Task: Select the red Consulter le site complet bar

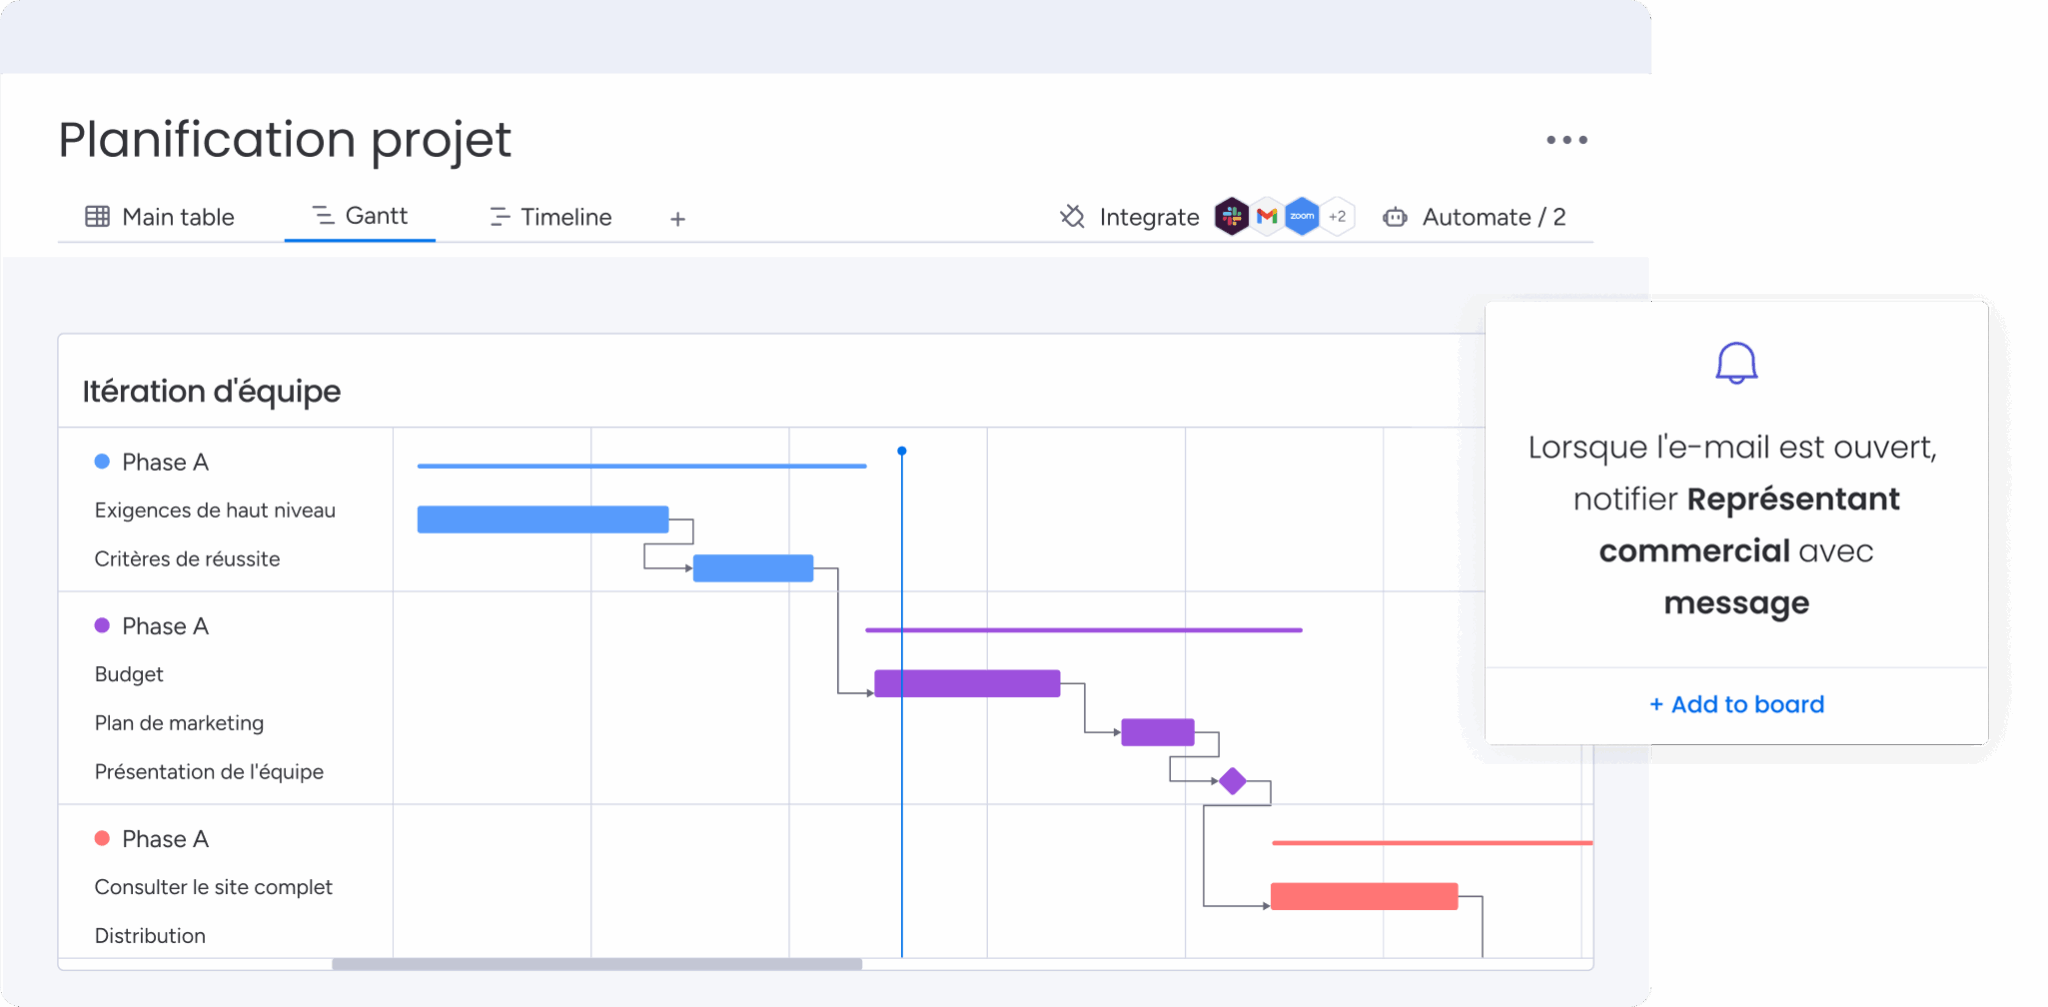Action: click(1364, 896)
